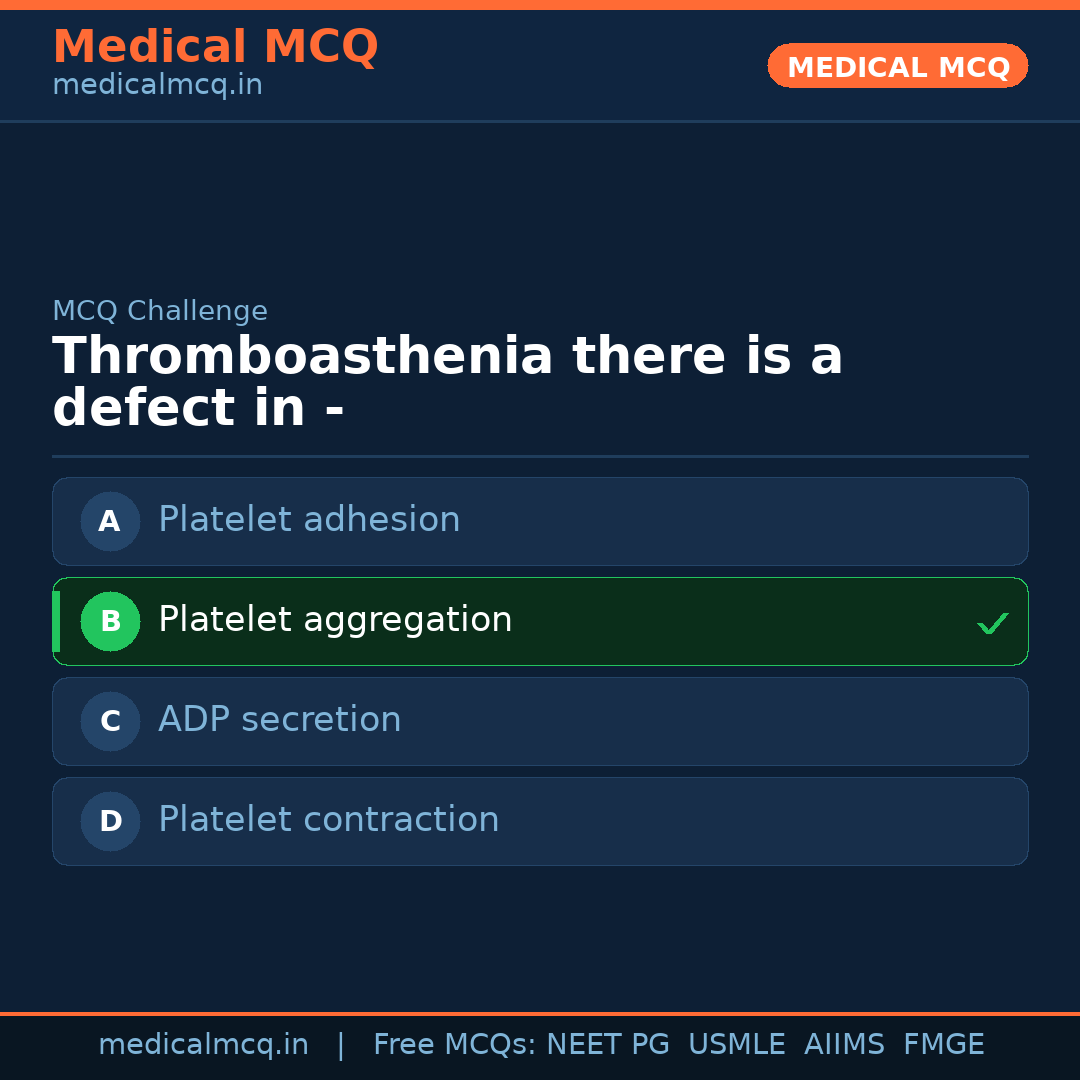Click the circular D option badge

click(110, 821)
